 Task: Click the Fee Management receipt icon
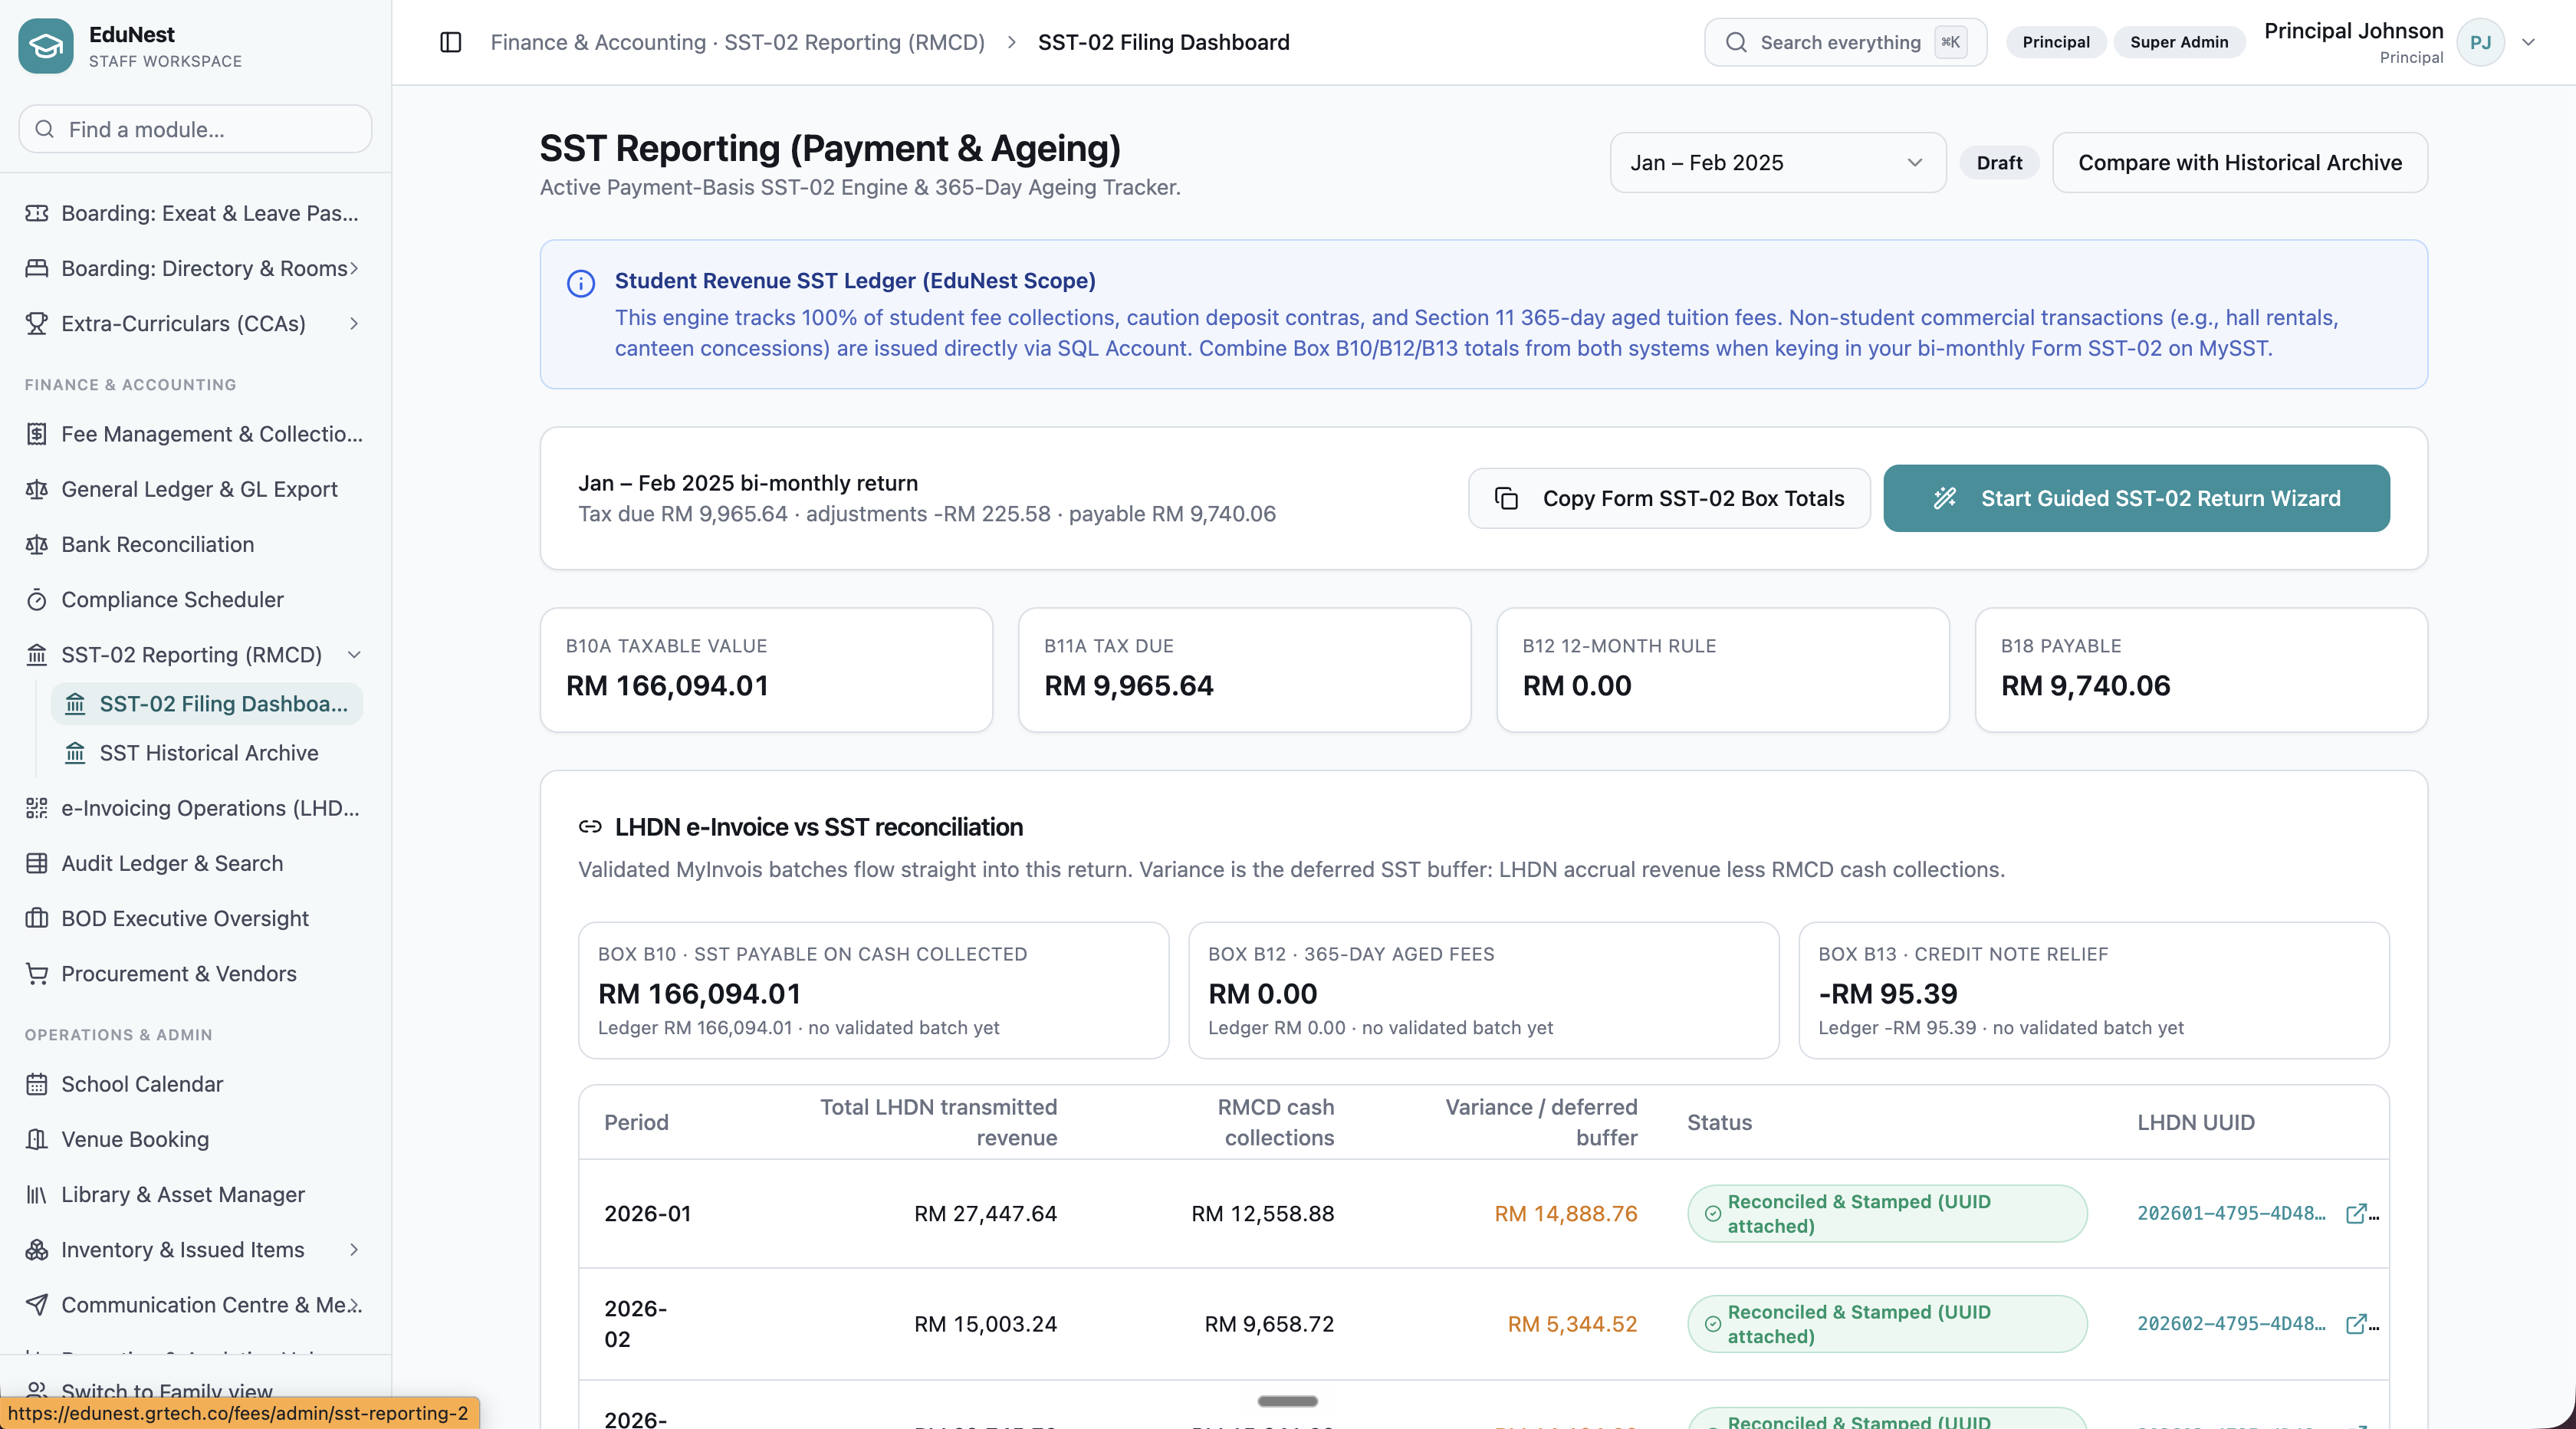(x=37, y=434)
